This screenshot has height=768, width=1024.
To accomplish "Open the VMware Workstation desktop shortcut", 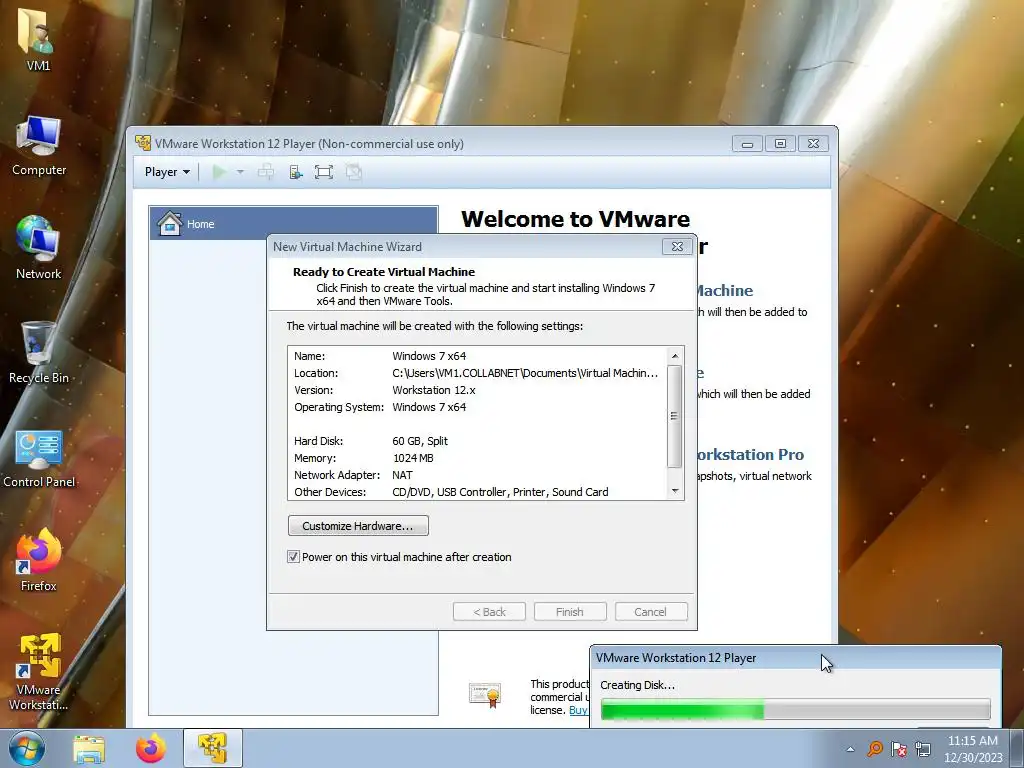I will pos(39,671).
